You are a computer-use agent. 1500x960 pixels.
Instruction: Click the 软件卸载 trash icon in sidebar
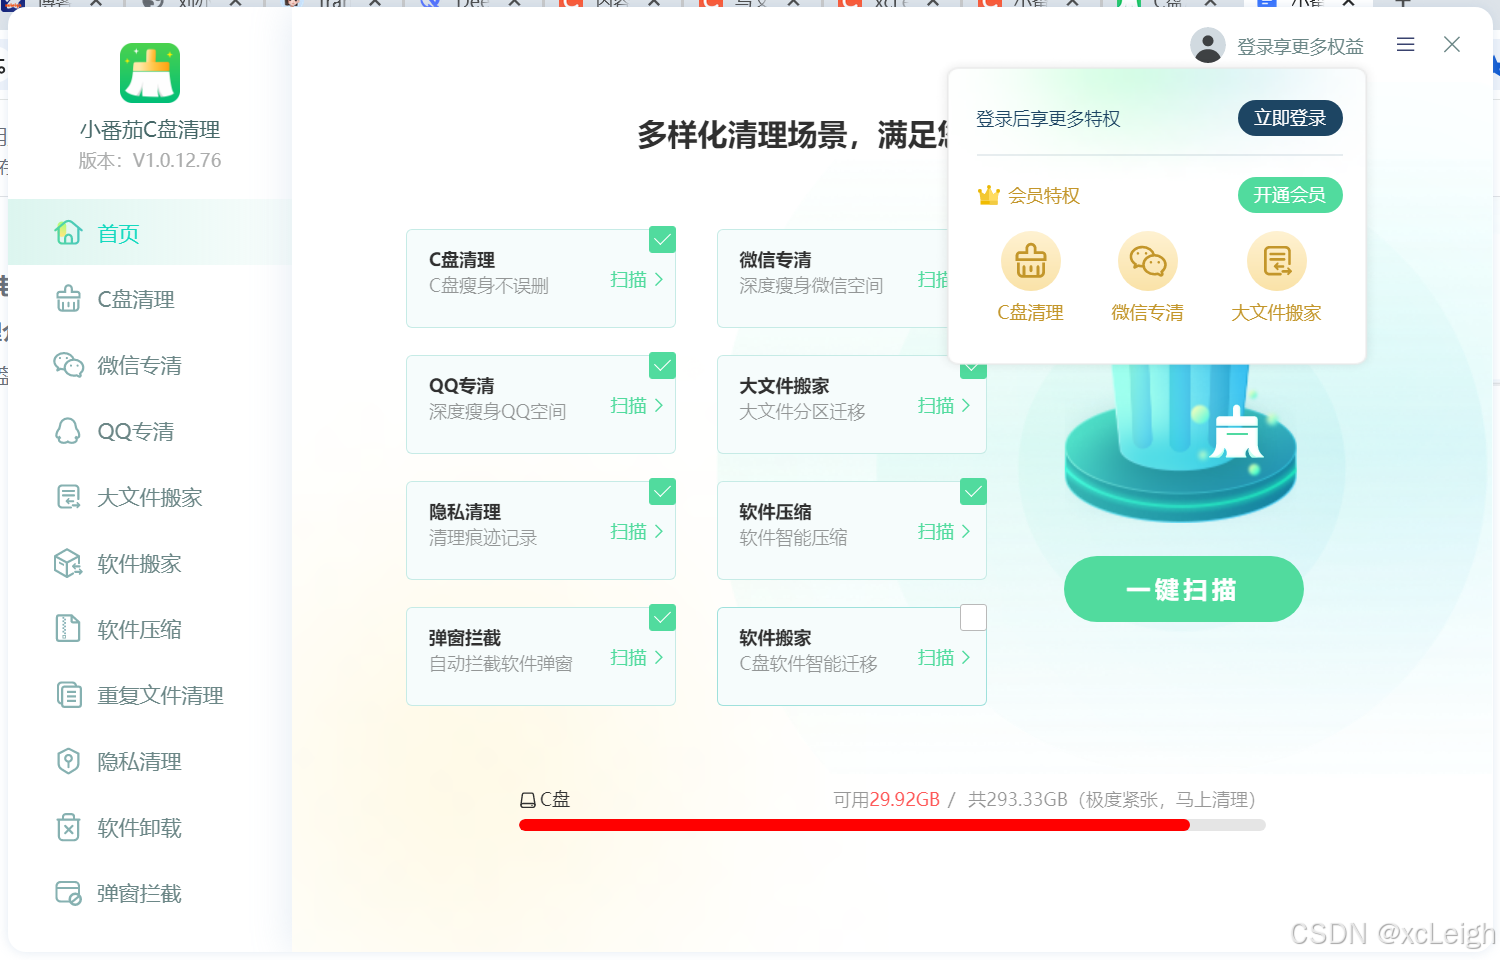68,827
